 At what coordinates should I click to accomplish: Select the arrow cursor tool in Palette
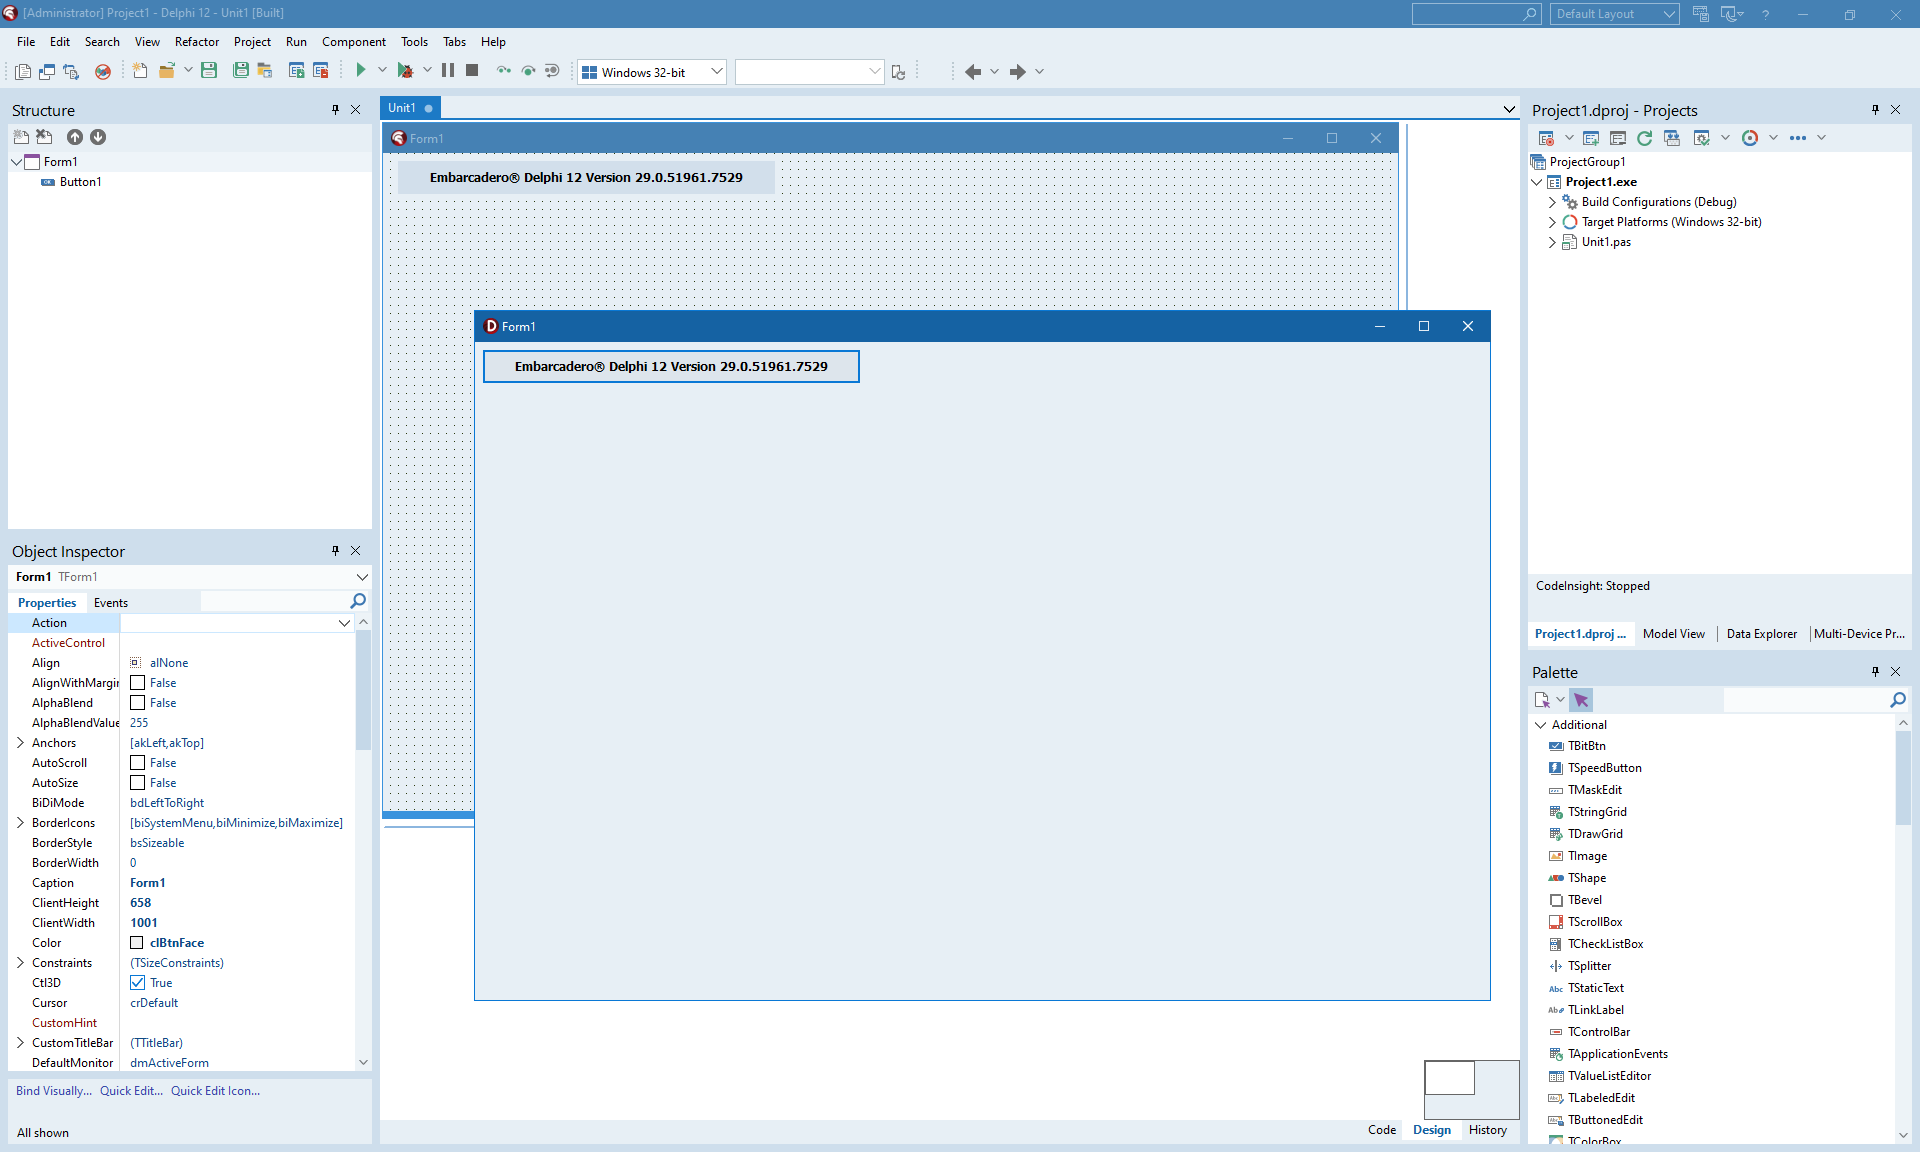pyautogui.click(x=1581, y=700)
